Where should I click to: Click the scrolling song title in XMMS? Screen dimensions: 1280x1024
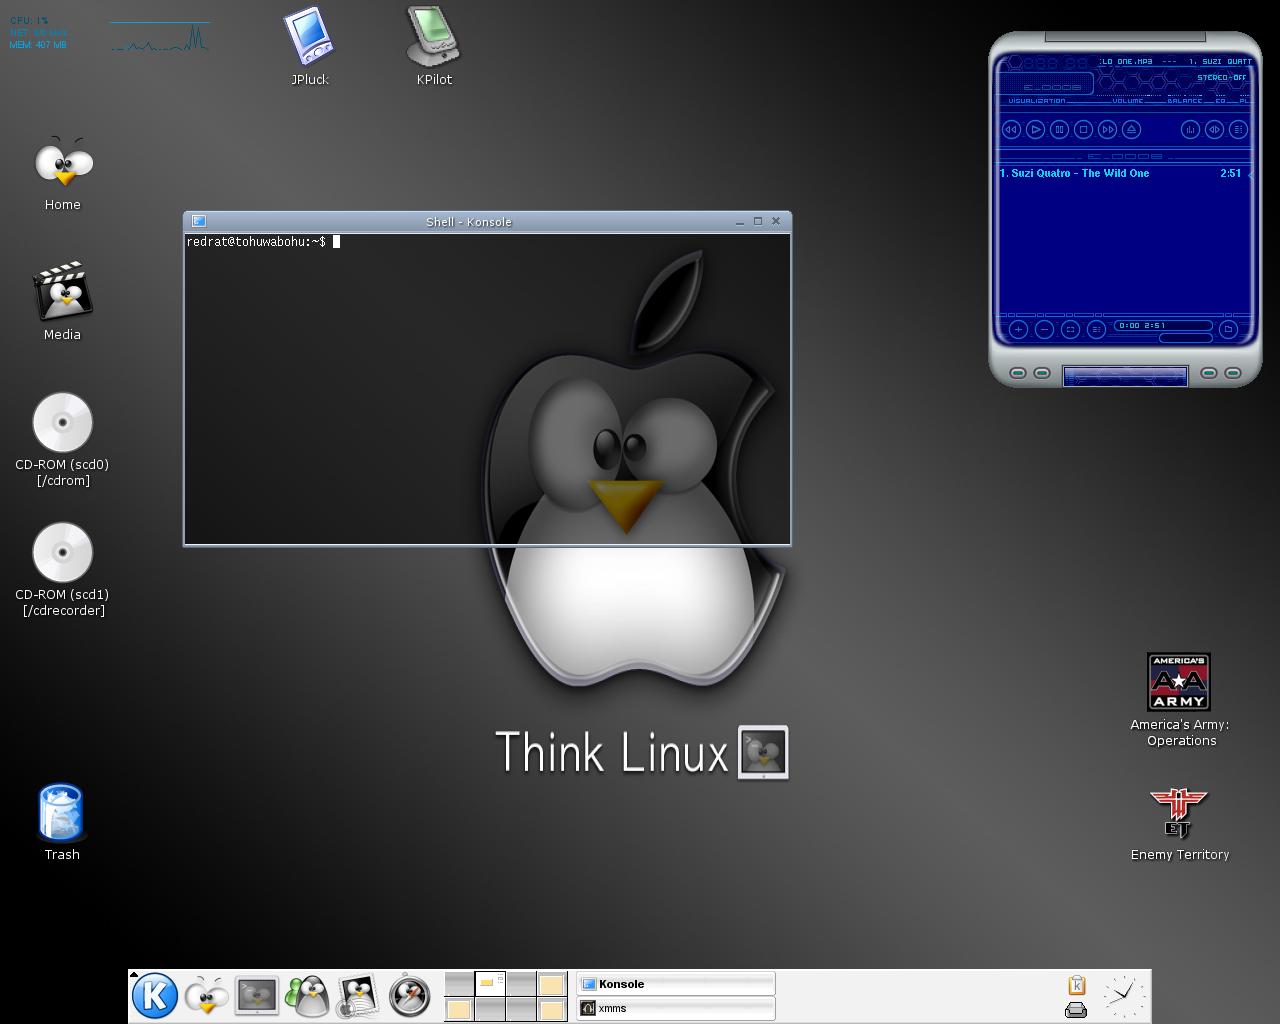[x=1175, y=61]
